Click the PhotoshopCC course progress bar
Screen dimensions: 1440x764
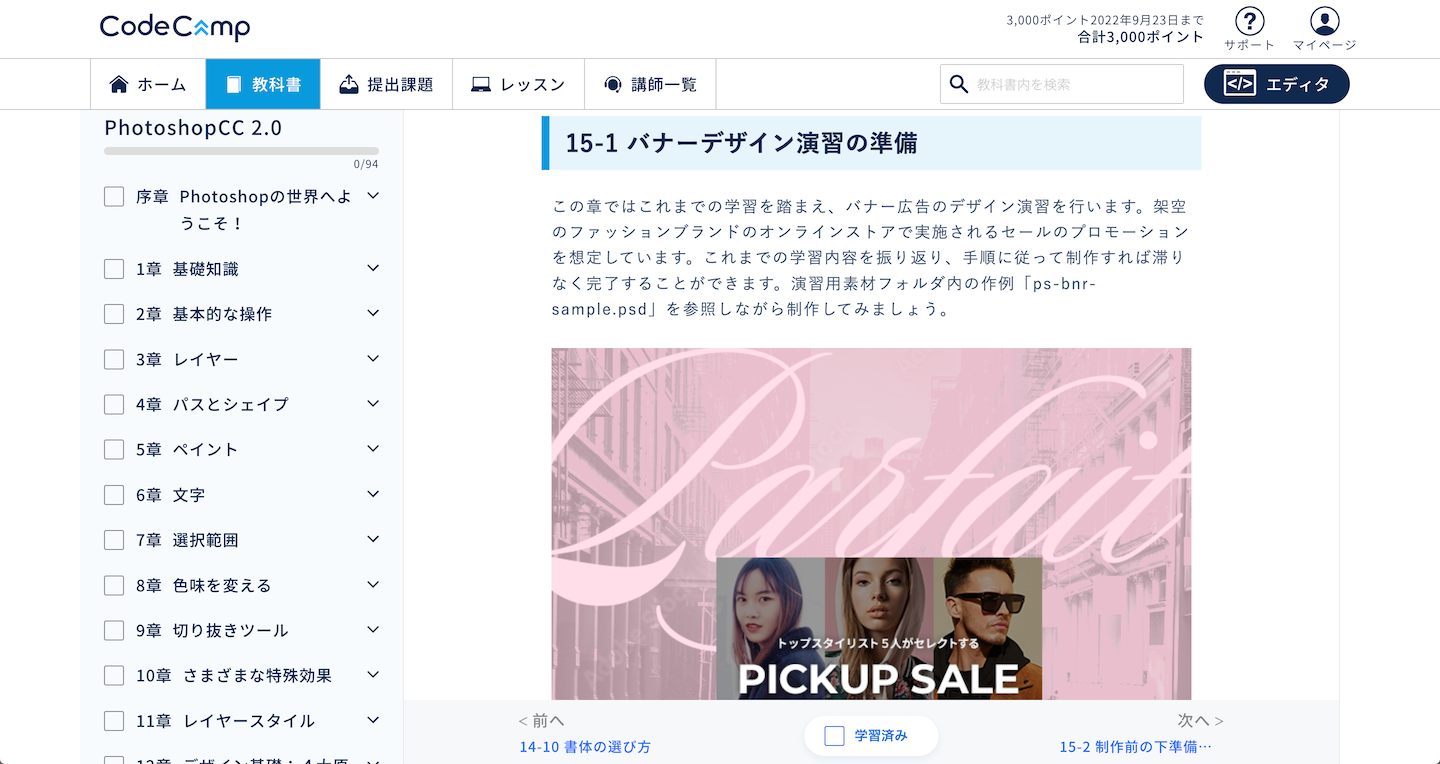click(240, 150)
